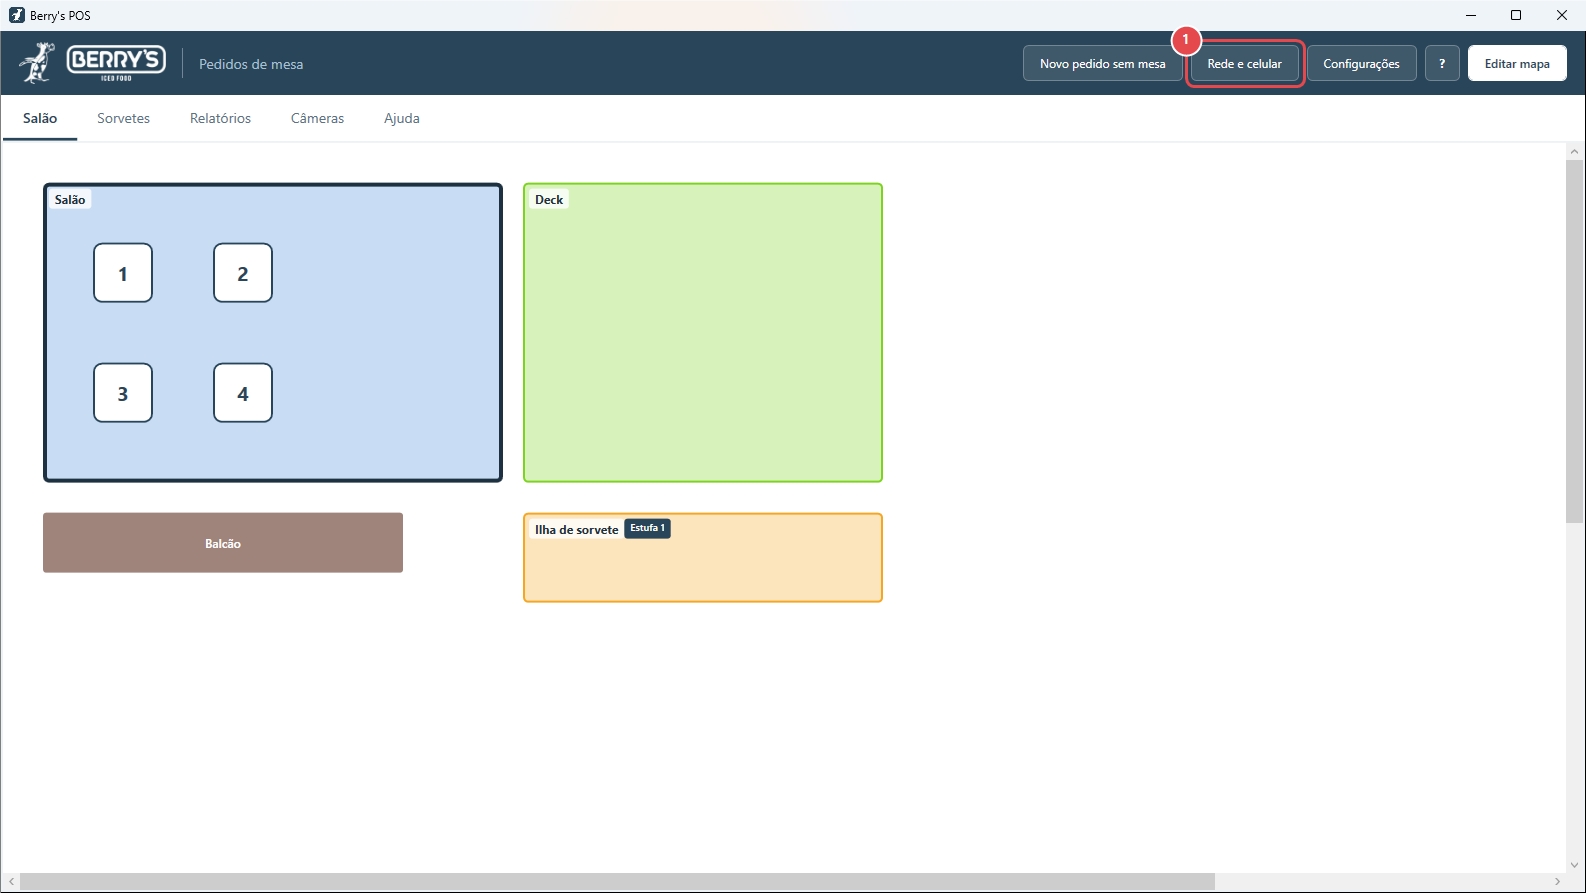Select table 1 in Salão
The image size is (1586, 893).
(123, 273)
